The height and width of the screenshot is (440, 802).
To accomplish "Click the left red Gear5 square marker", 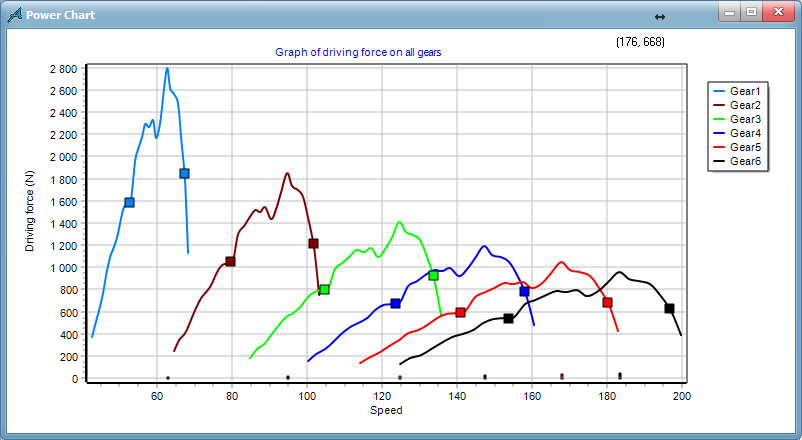I will click(460, 312).
